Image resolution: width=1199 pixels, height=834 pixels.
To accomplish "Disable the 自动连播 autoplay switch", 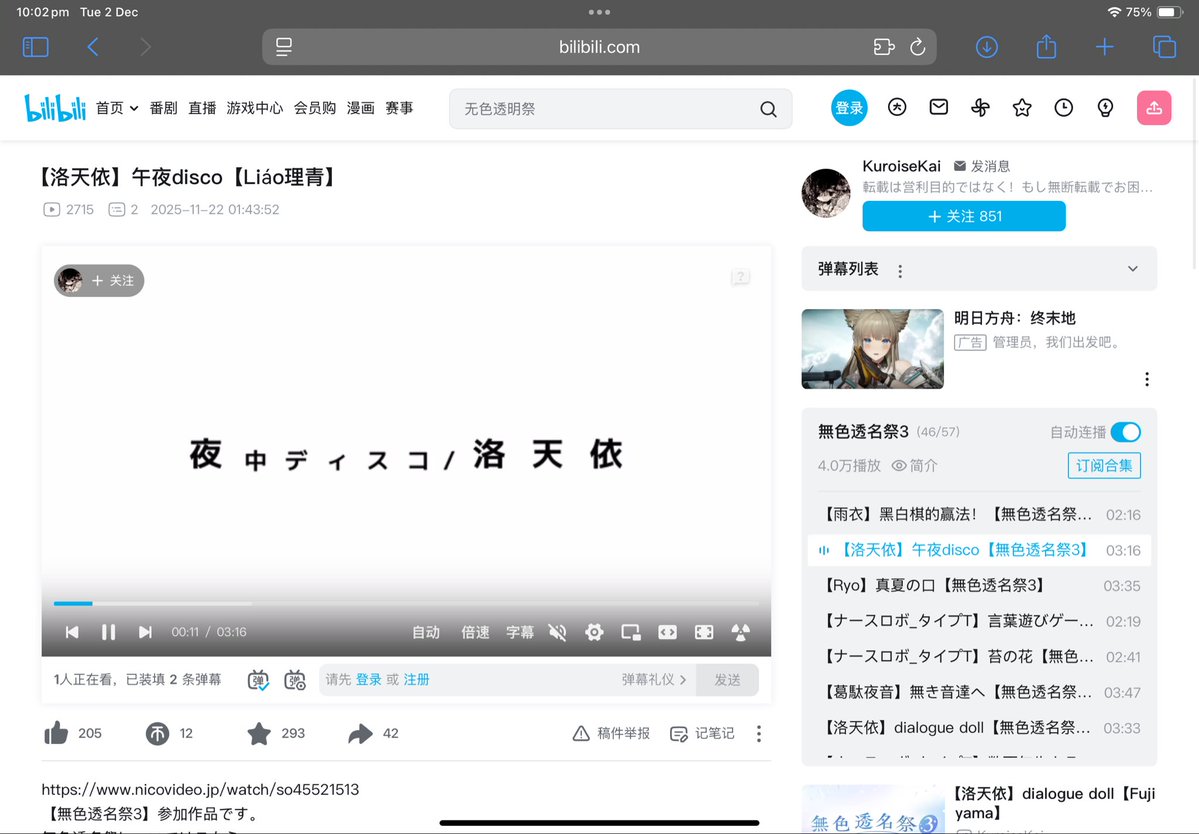I will [x=1125, y=432].
